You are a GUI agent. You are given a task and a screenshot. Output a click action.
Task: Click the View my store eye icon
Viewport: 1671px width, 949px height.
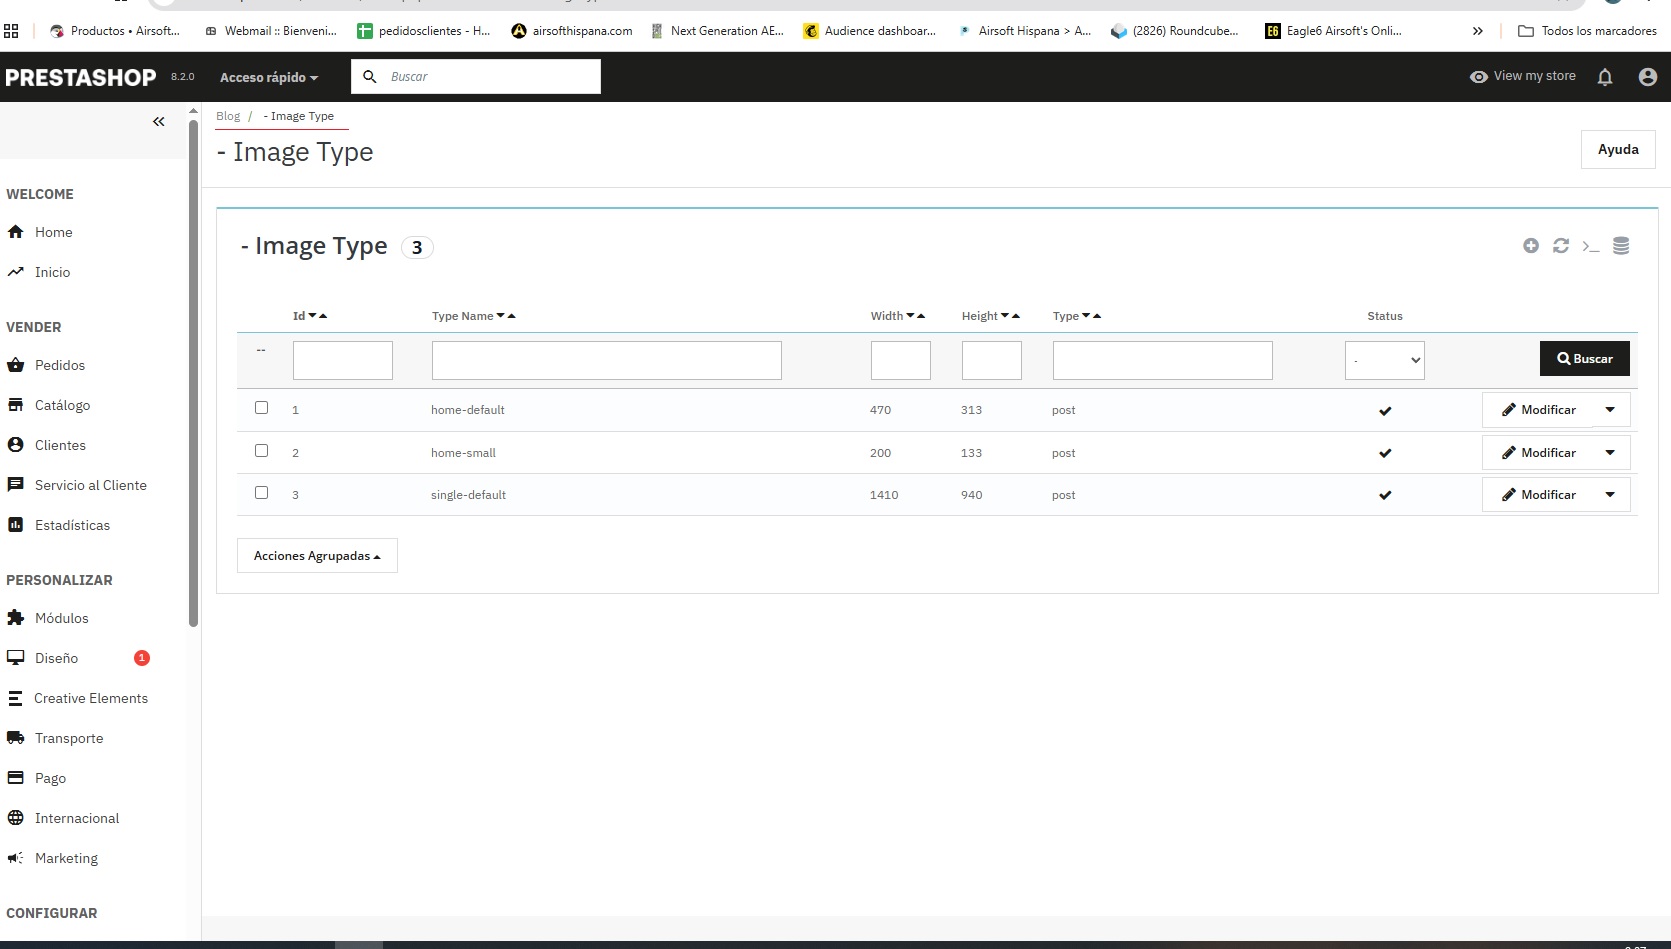[1478, 77]
